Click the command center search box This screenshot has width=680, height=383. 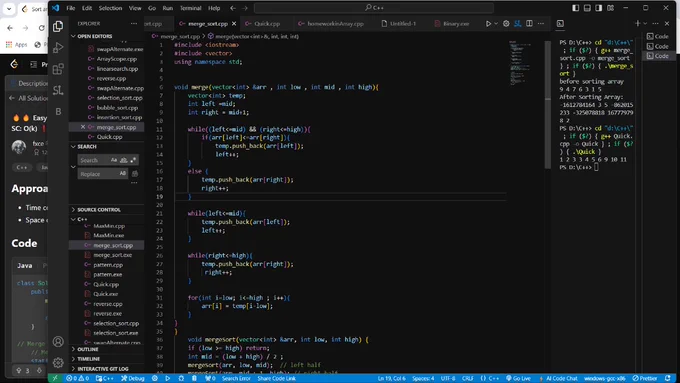tap(374, 8)
